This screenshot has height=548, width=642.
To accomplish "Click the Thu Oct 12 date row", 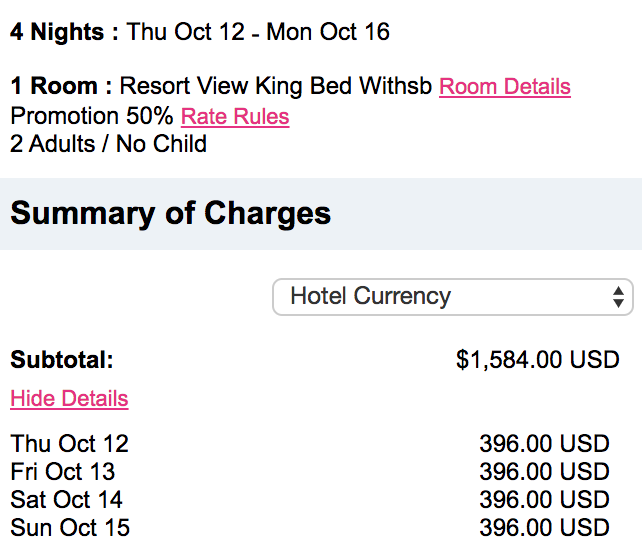I will [70, 444].
